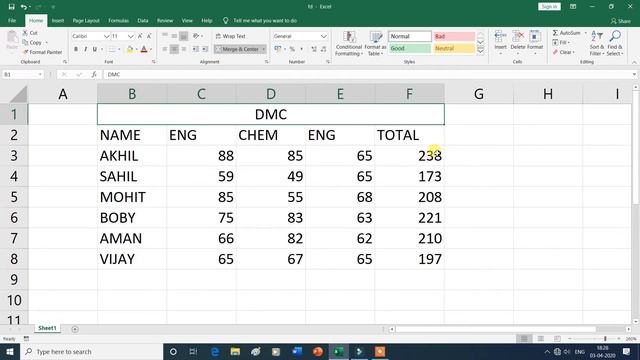This screenshot has width=640, height=360.
Task: Click the red Font Color A icon
Action: point(144,49)
